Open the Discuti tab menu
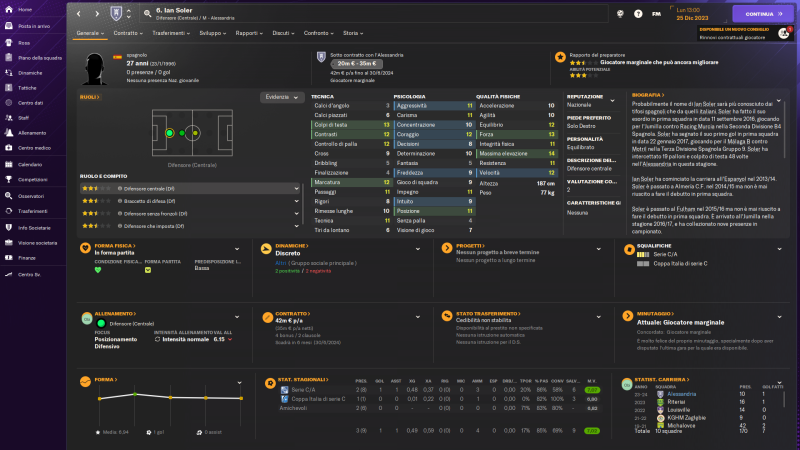This screenshot has height=450, width=800. pyautogui.click(x=283, y=33)
